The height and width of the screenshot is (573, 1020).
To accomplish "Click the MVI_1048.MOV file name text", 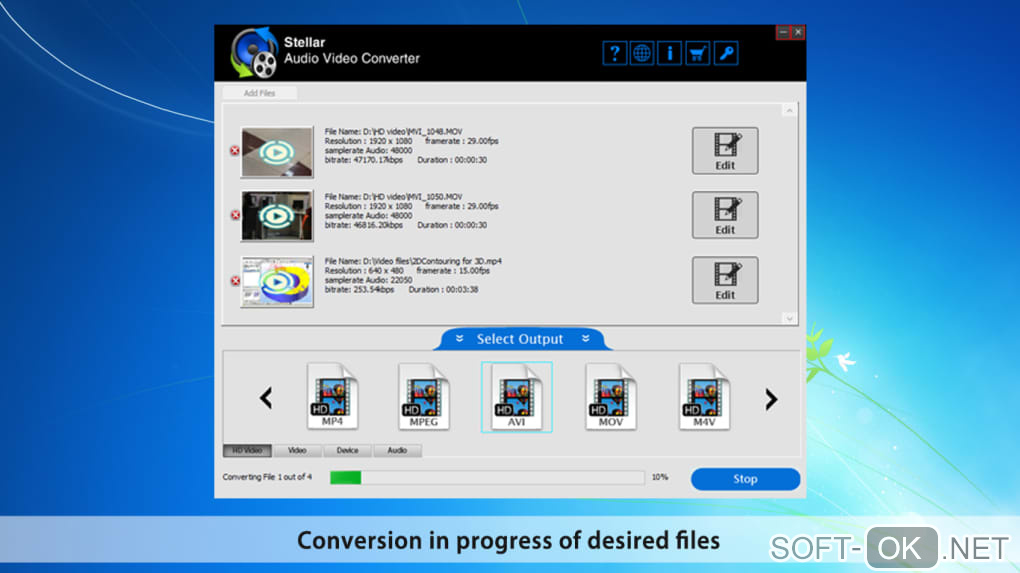I will click(394, 131).
